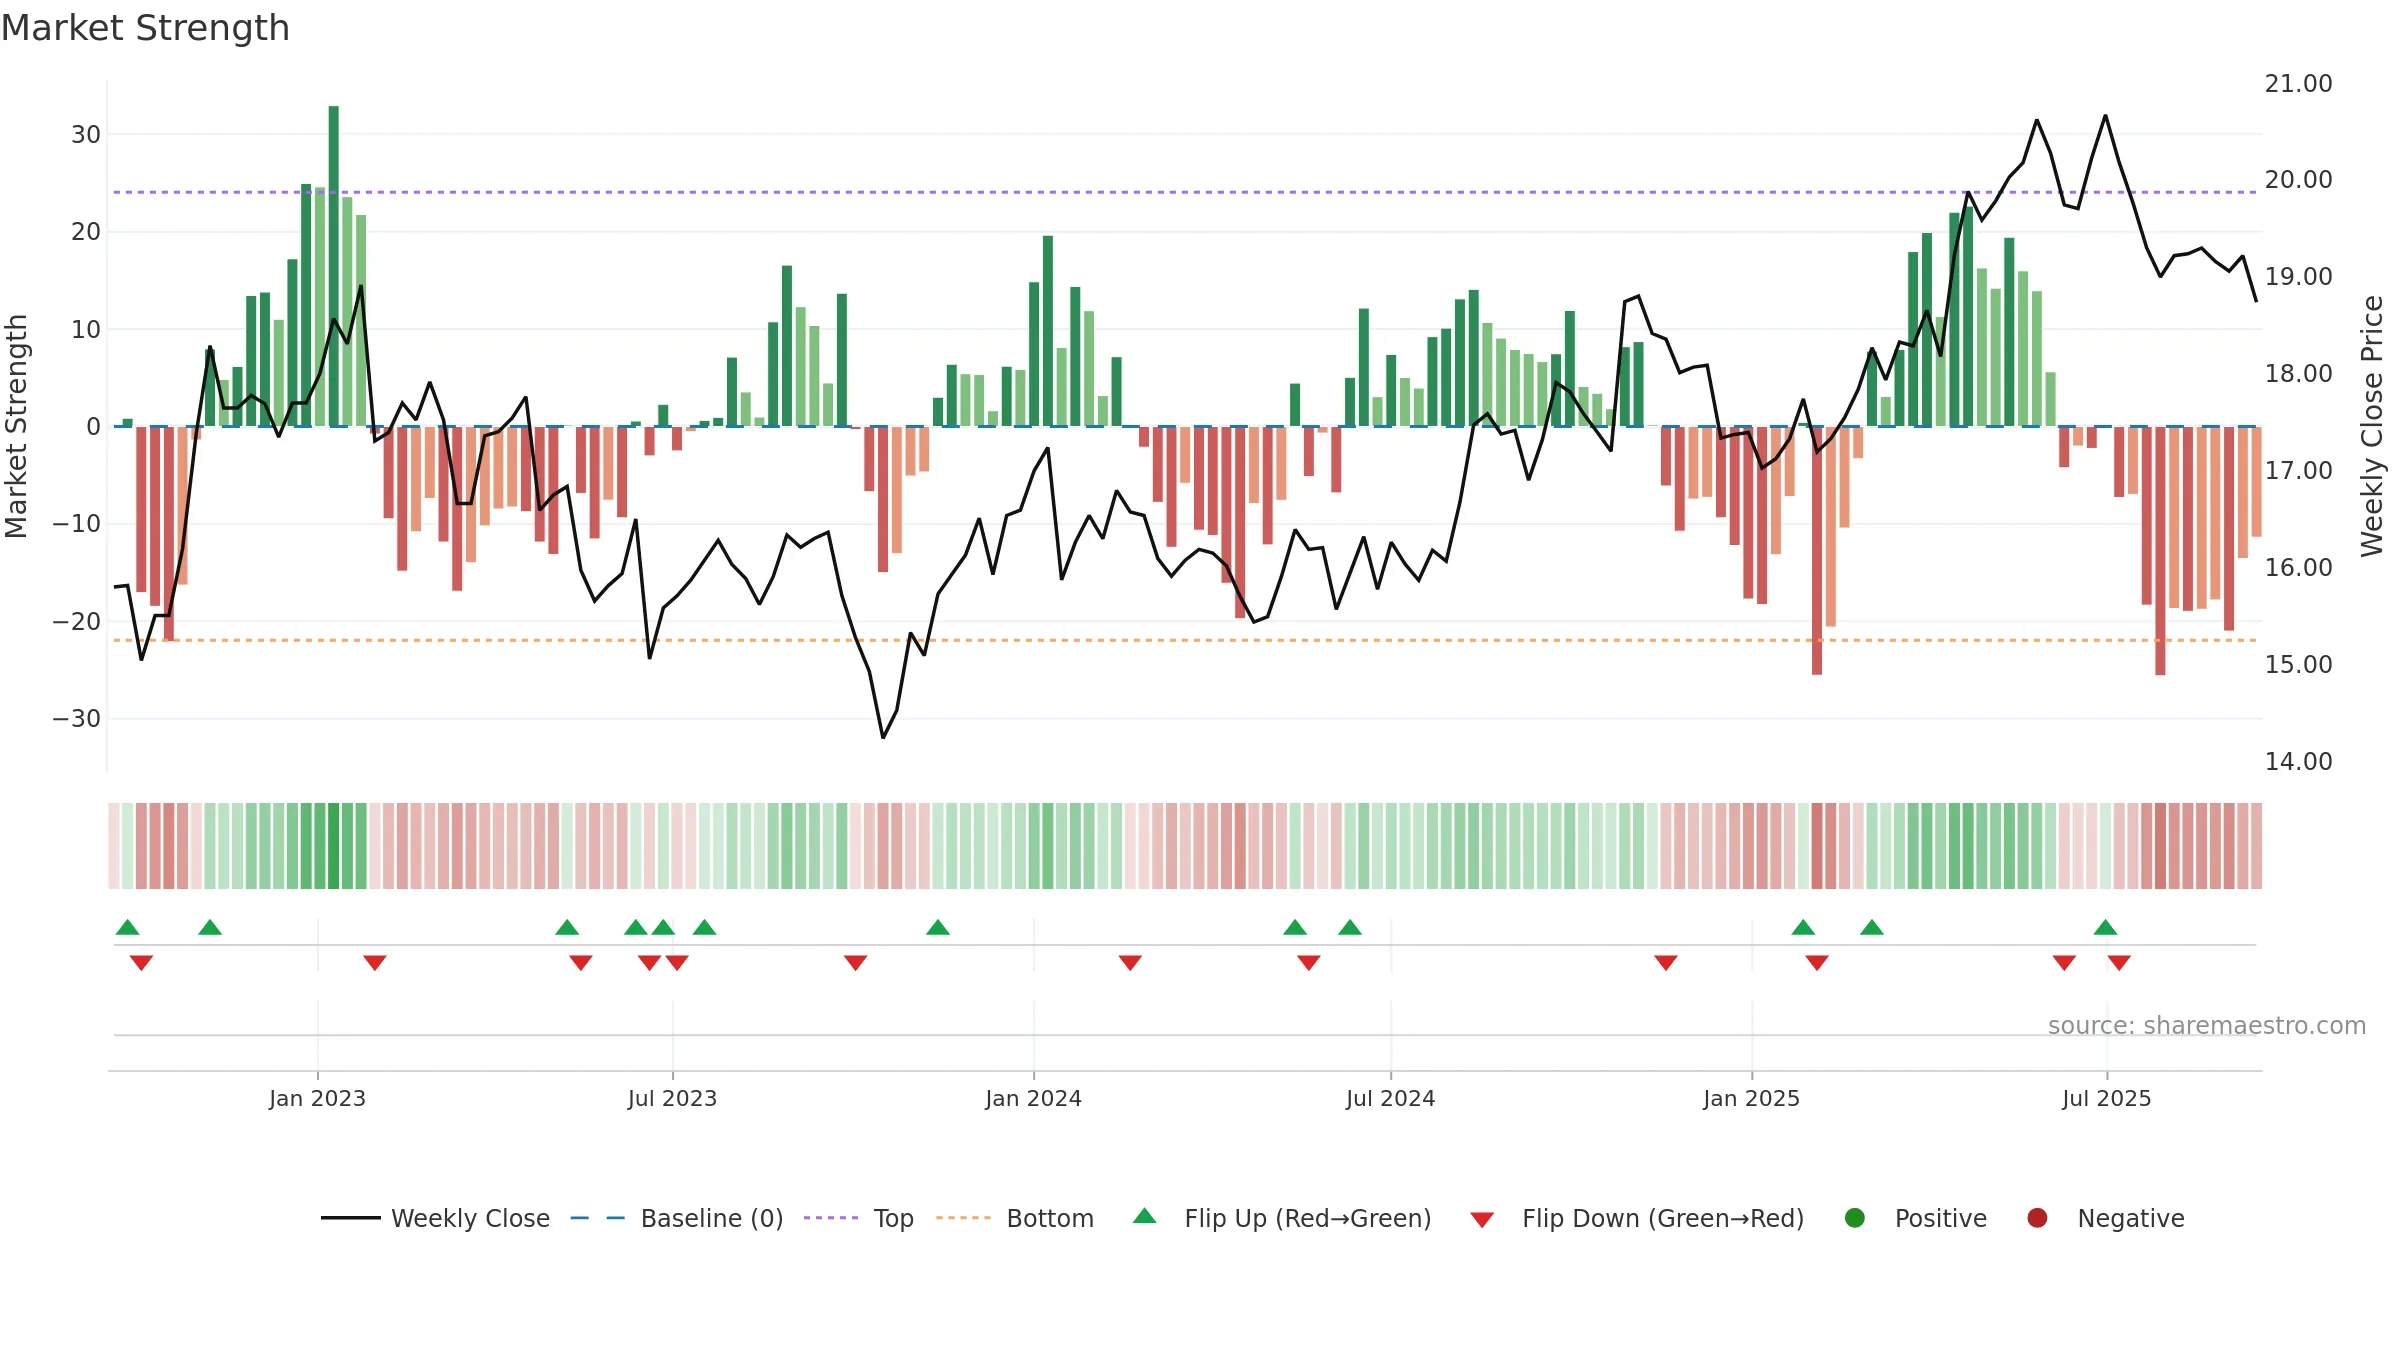Click the Jul 2023 x-axis label
This screenshot has width=2400, height=1350.
pos(672,1099)
